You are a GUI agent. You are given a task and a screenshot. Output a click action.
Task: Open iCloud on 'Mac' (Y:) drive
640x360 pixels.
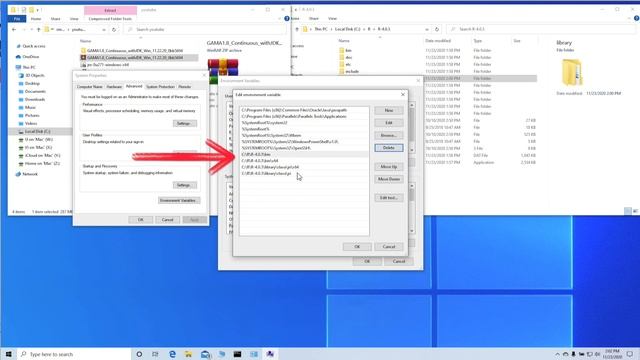pos(42,155)
